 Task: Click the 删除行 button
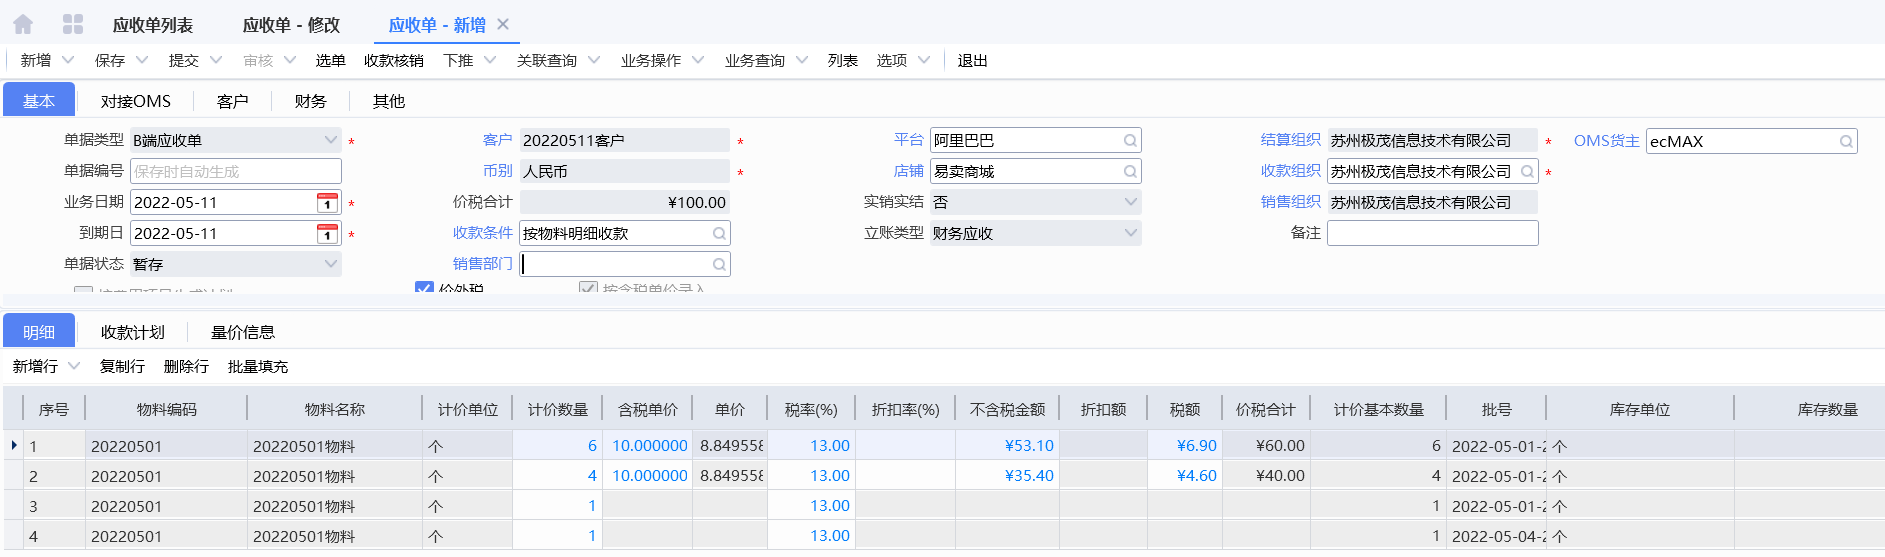tap(186, 366)
